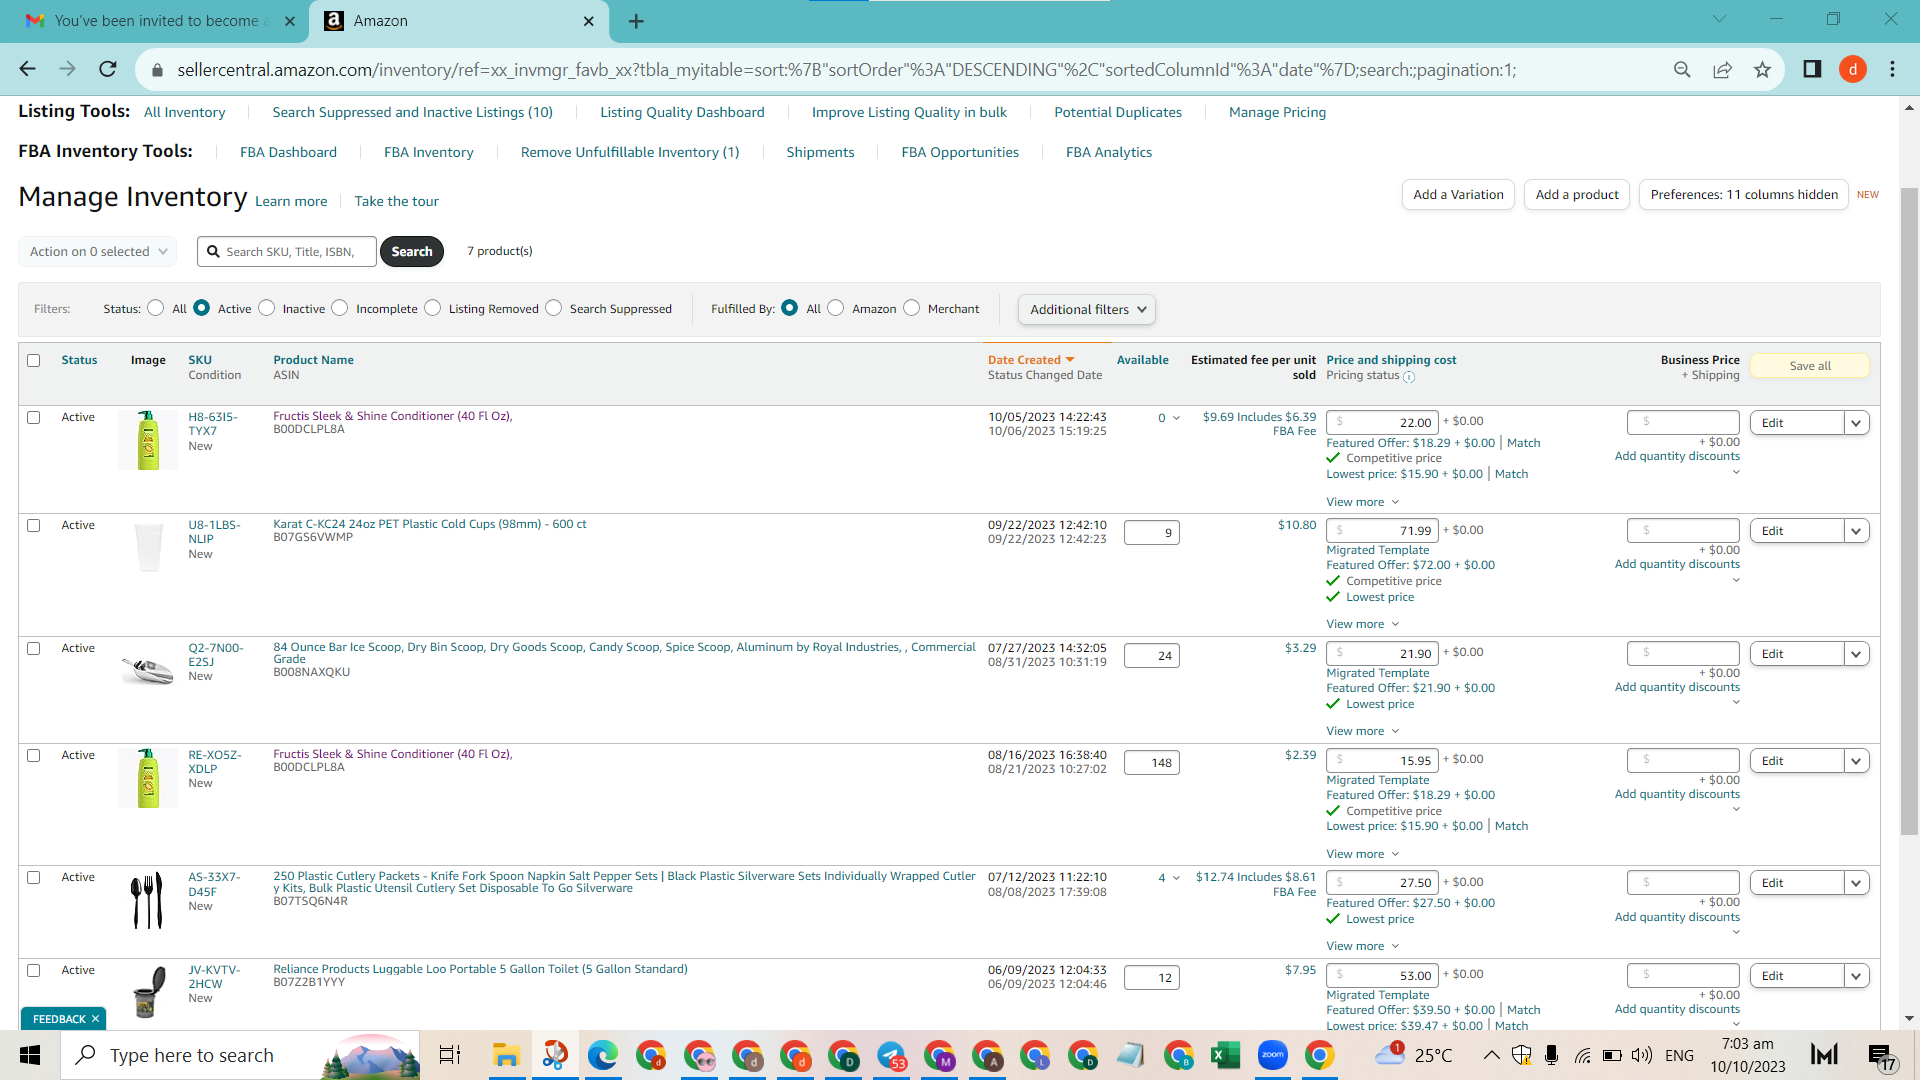Select the H8-63I5-TYX7 row checkbox

(x=34, y=417)
